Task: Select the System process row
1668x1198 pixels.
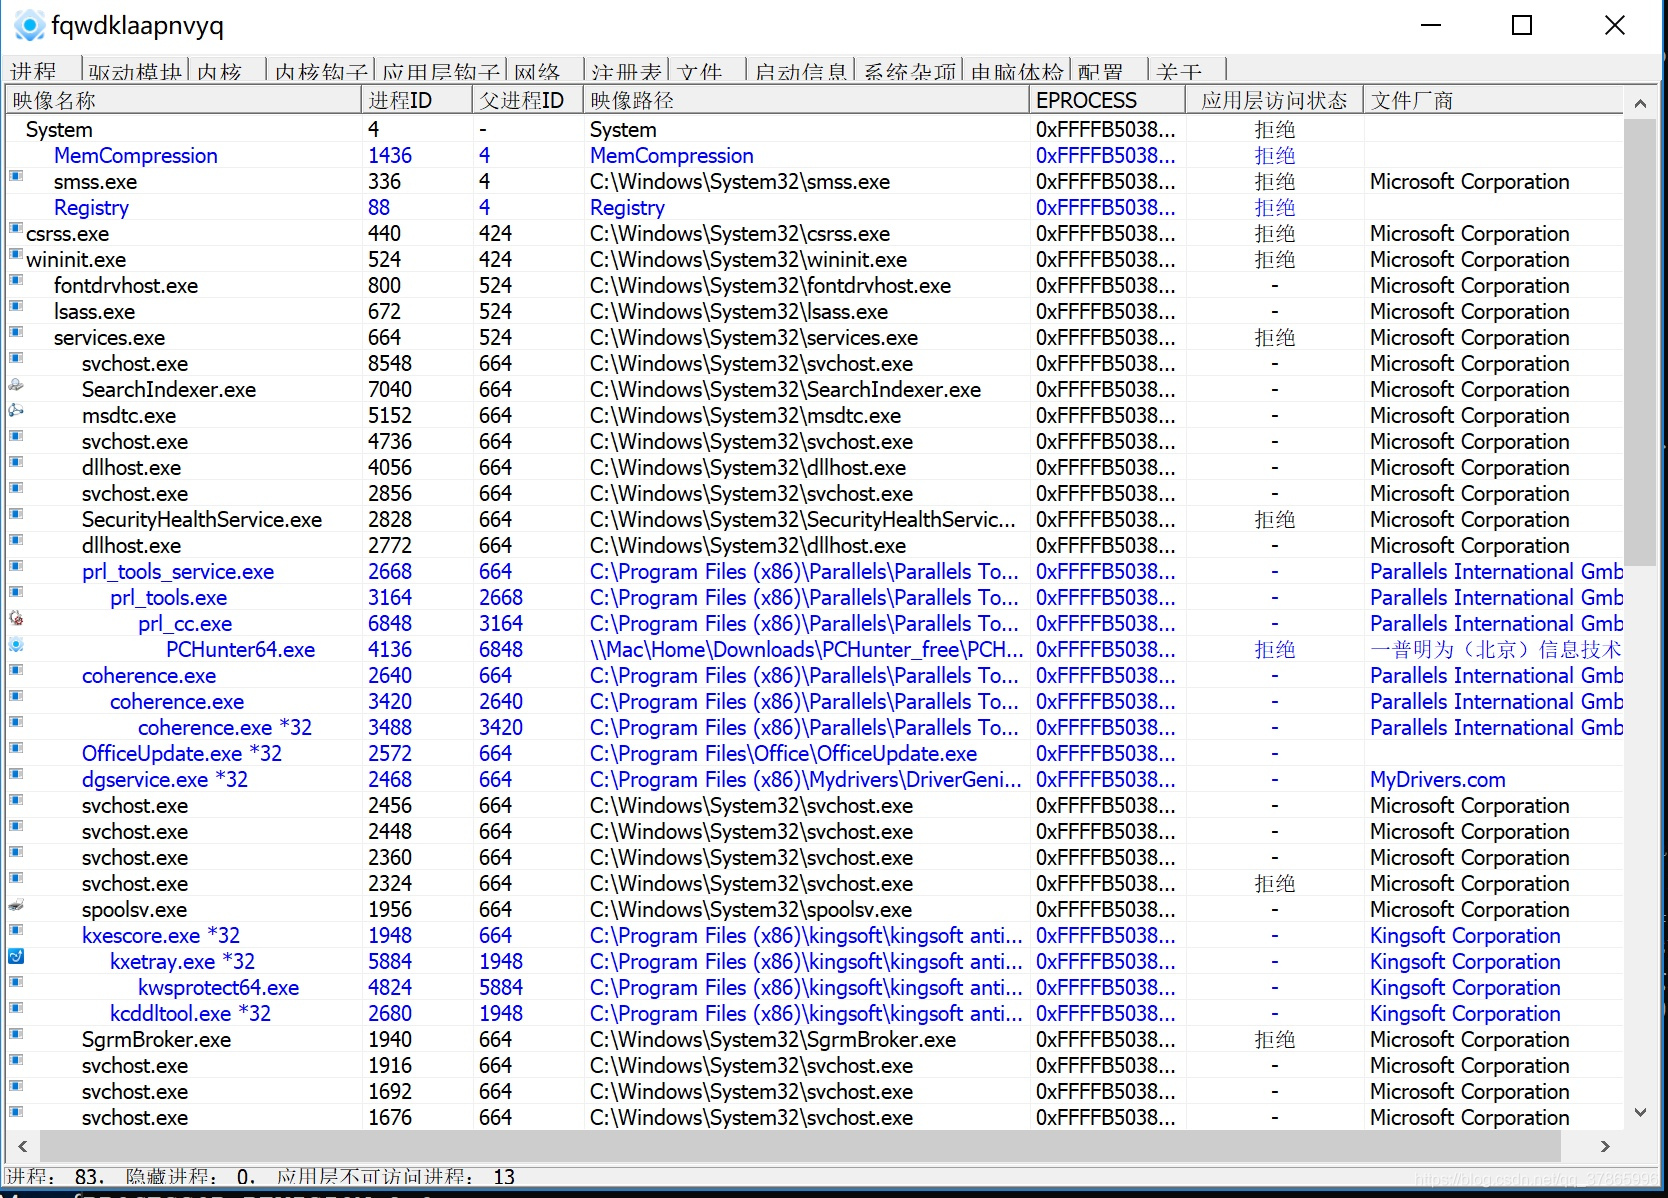Action: click(814, 130)
